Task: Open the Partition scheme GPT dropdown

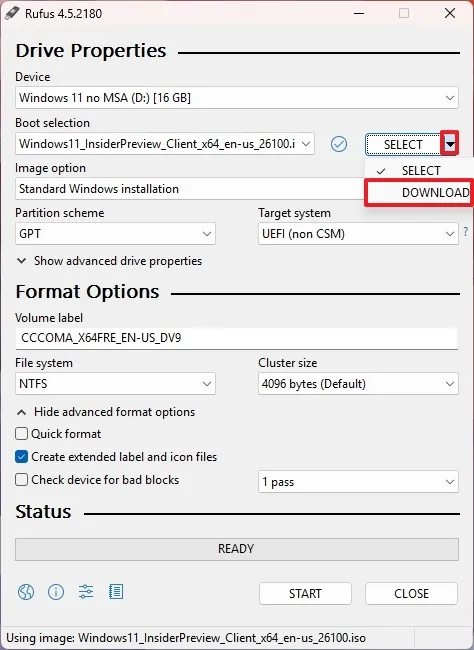Action: click(115, 234)
